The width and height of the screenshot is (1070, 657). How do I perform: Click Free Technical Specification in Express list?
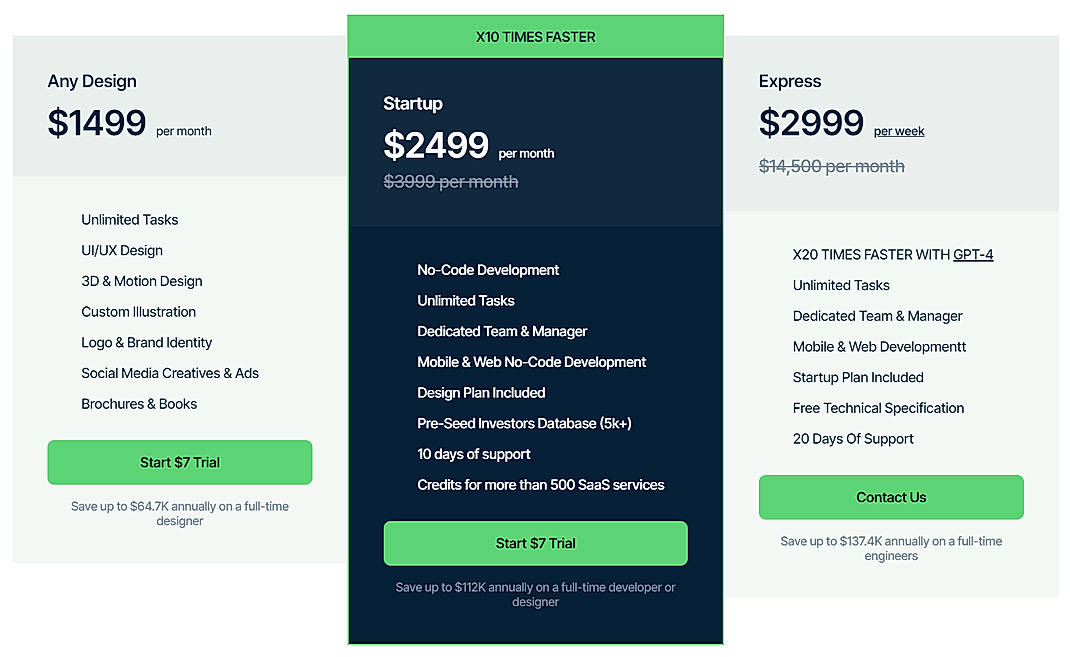(x=878, y=408)
